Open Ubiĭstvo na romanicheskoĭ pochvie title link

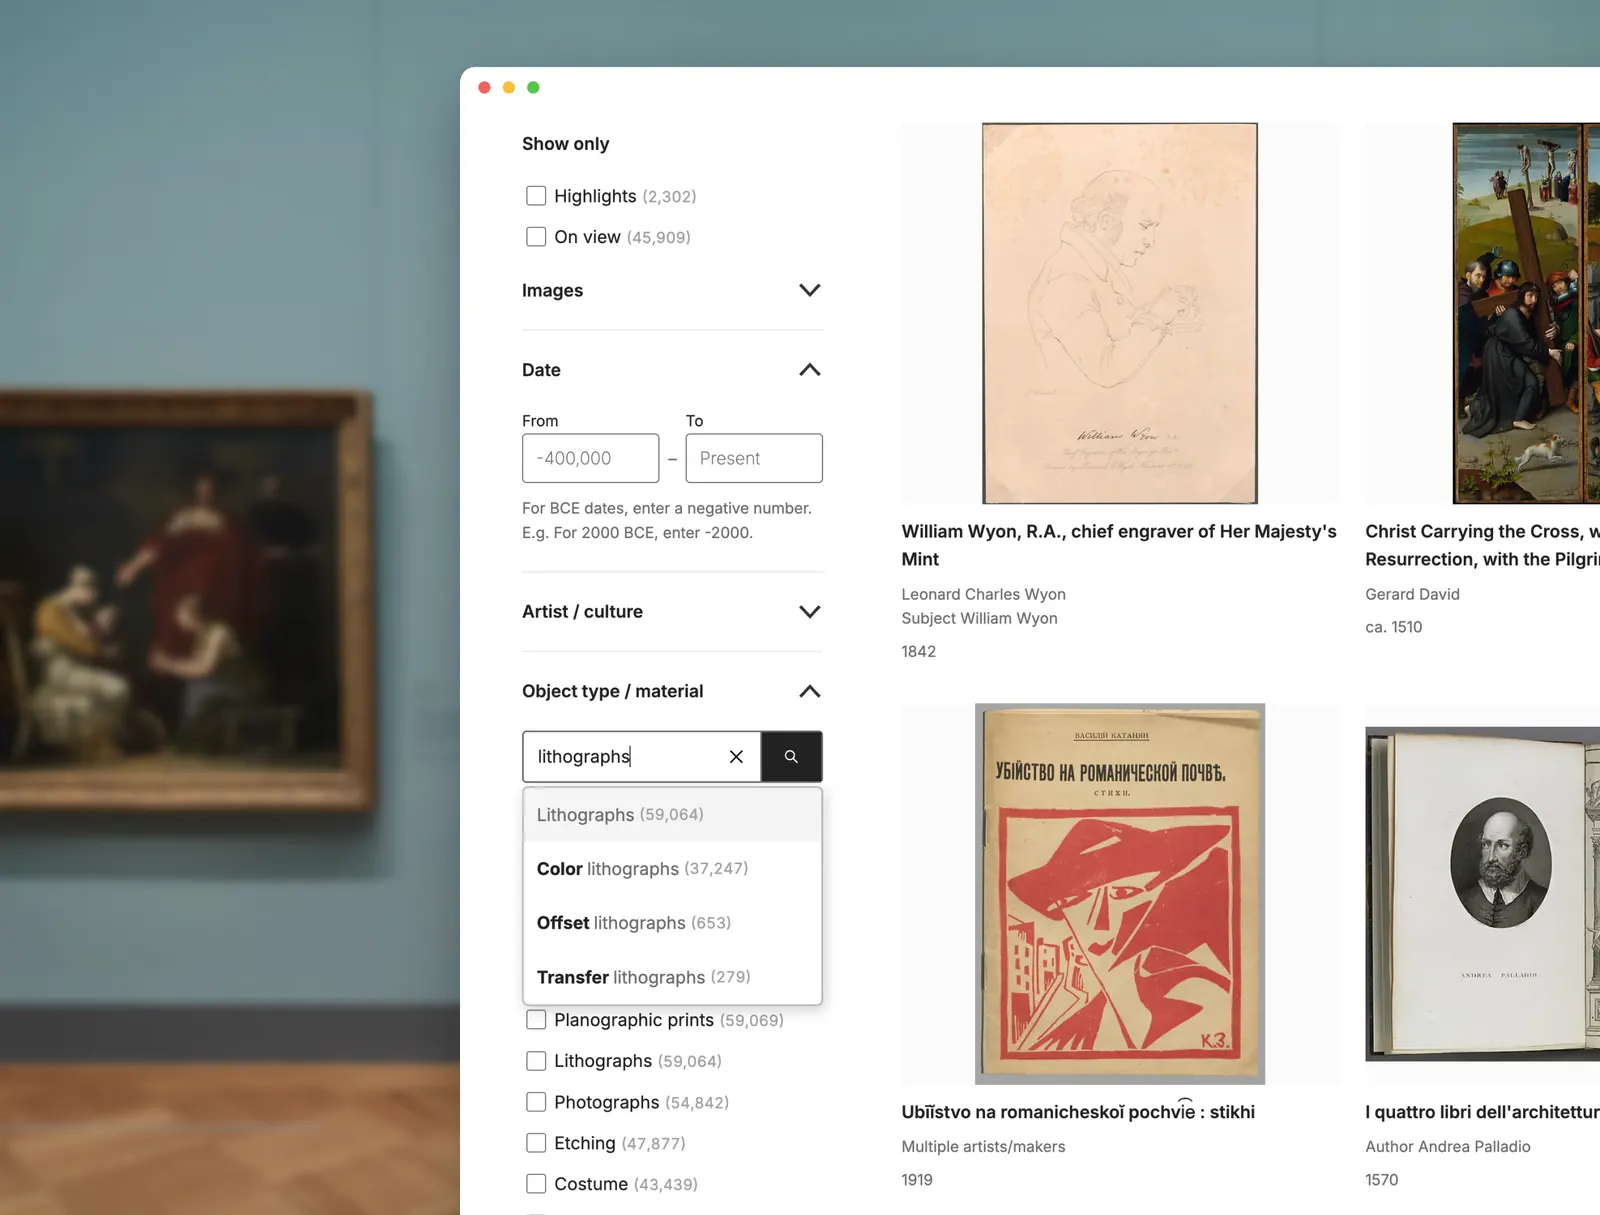tap(1078, 1112)
